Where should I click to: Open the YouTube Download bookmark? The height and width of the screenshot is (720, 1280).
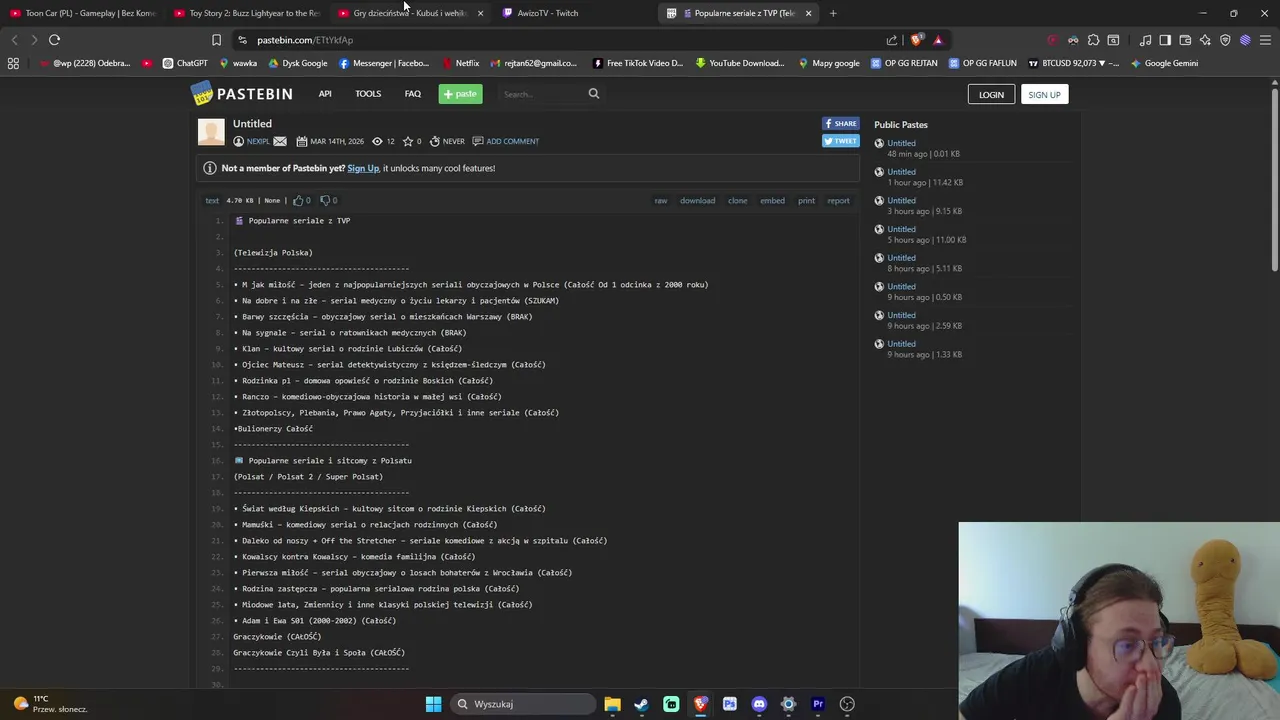741,63
